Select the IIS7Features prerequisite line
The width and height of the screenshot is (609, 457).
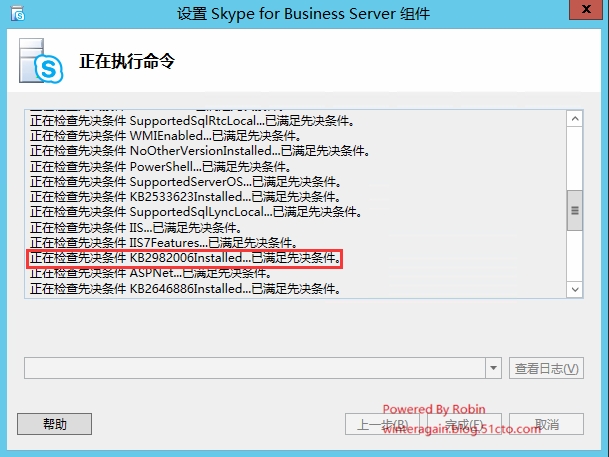[x=164, y=243]
